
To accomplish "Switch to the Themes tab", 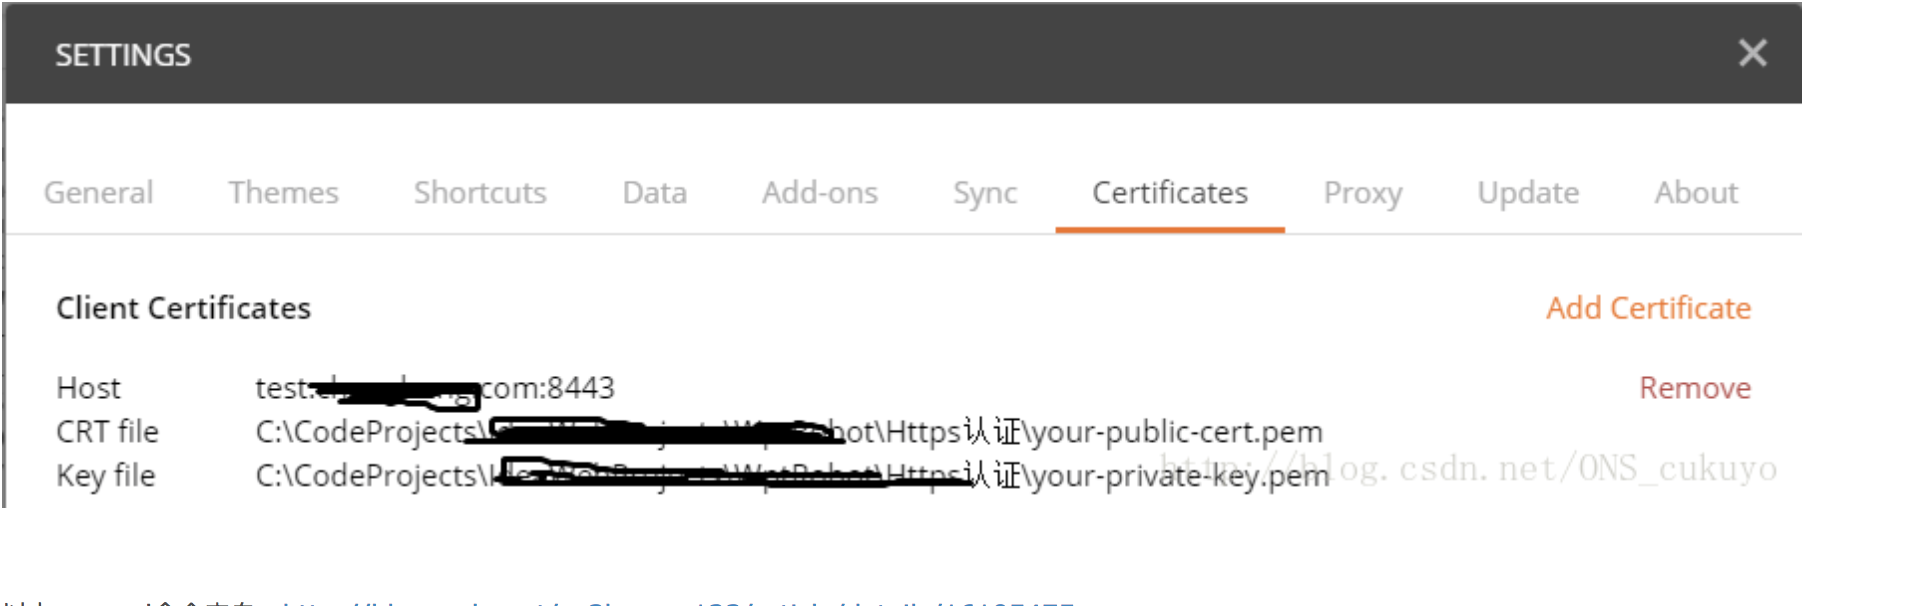I will [x=283, y=192].
